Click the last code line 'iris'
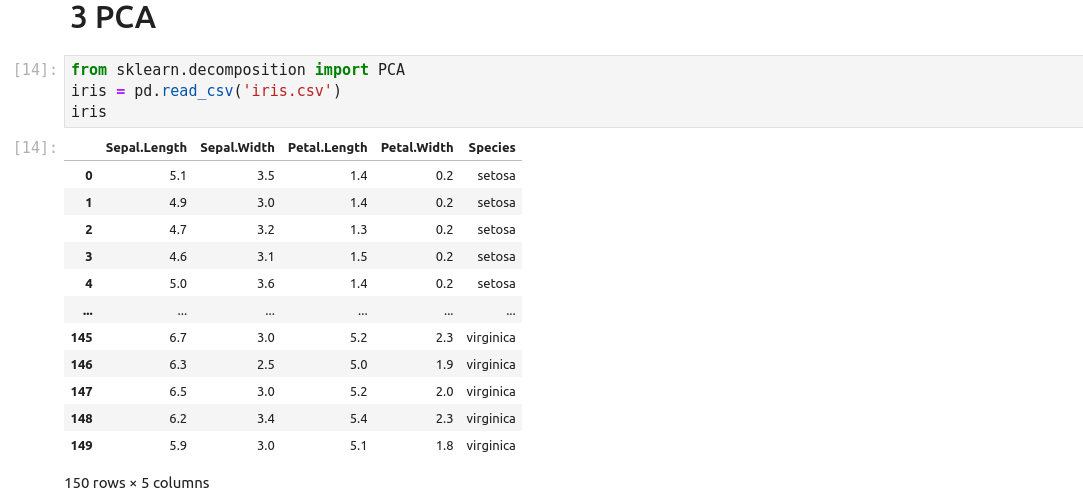 click(x=89, y=112)
